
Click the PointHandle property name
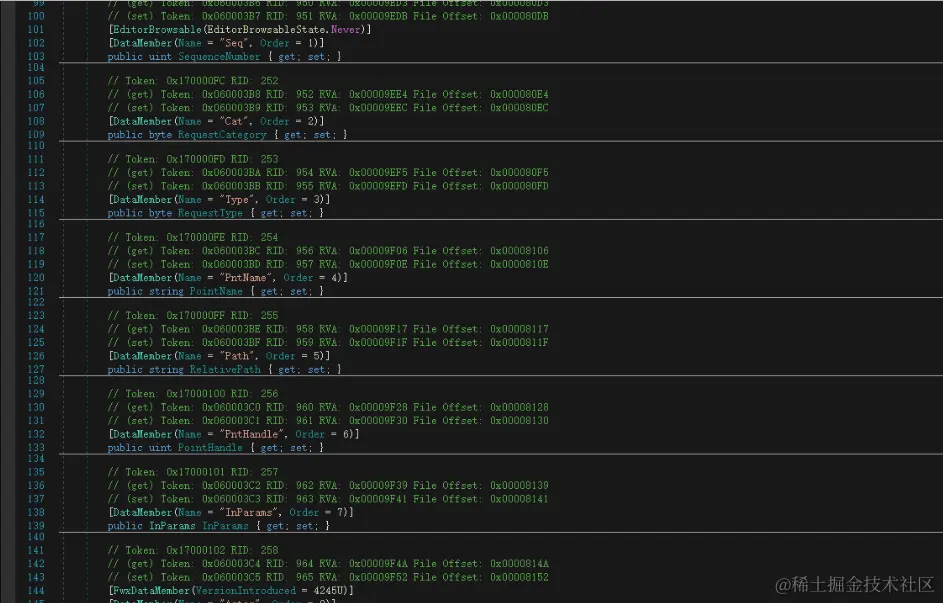[210, 447]
